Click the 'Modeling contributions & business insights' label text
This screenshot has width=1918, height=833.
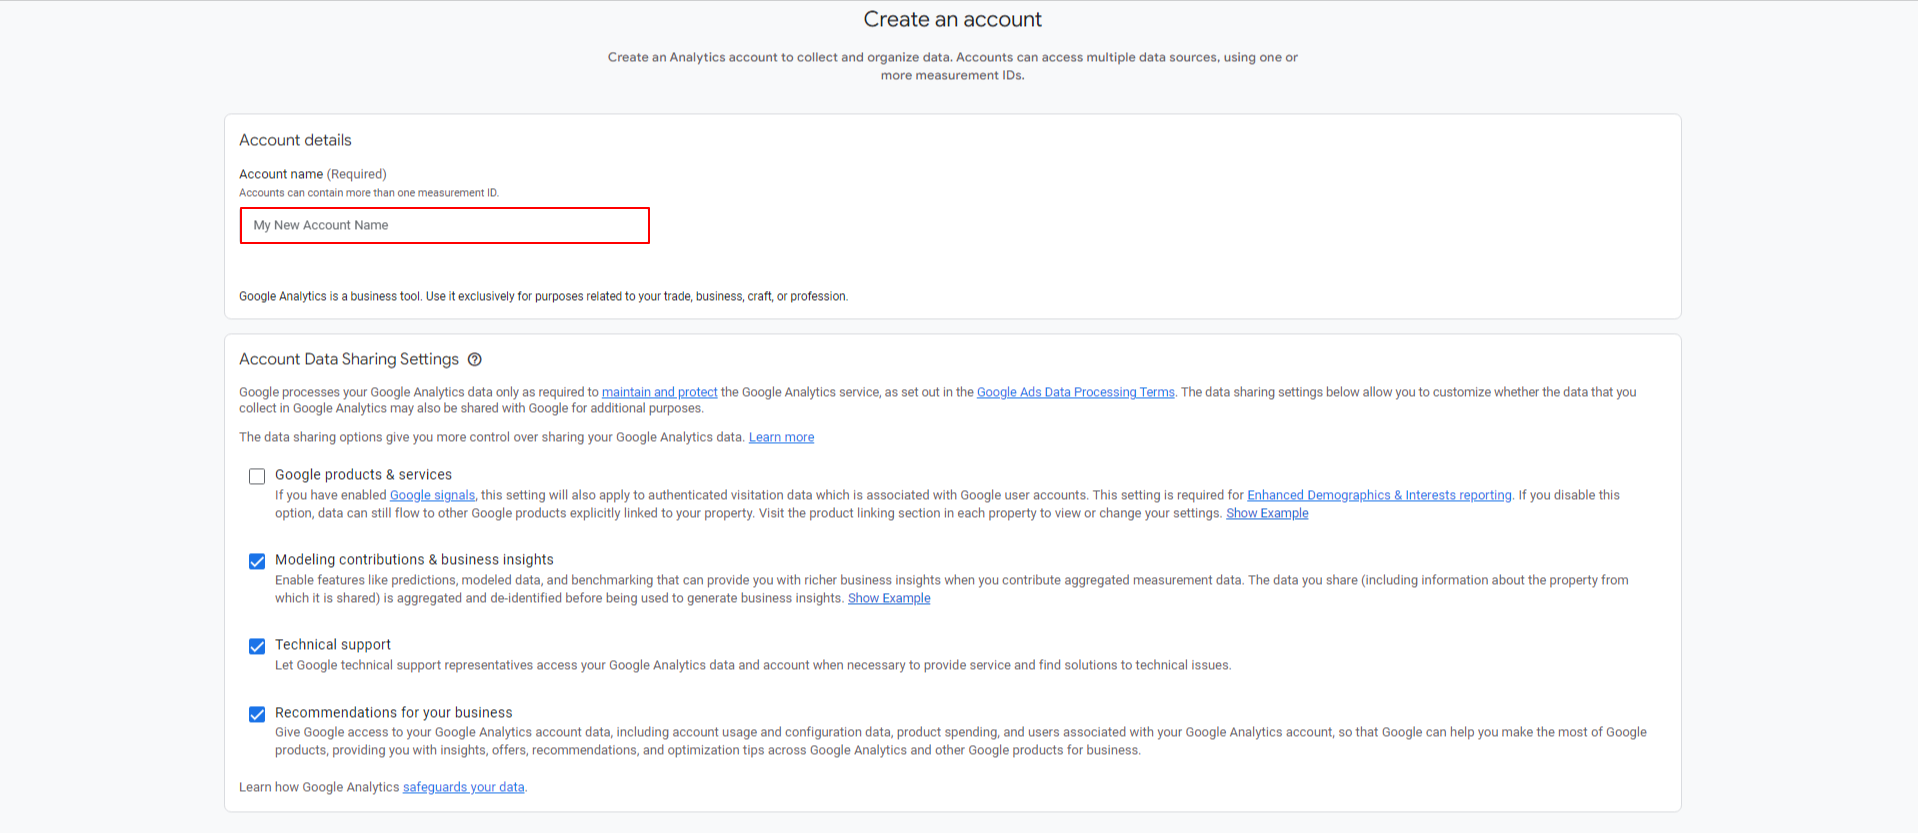[414, 560]
